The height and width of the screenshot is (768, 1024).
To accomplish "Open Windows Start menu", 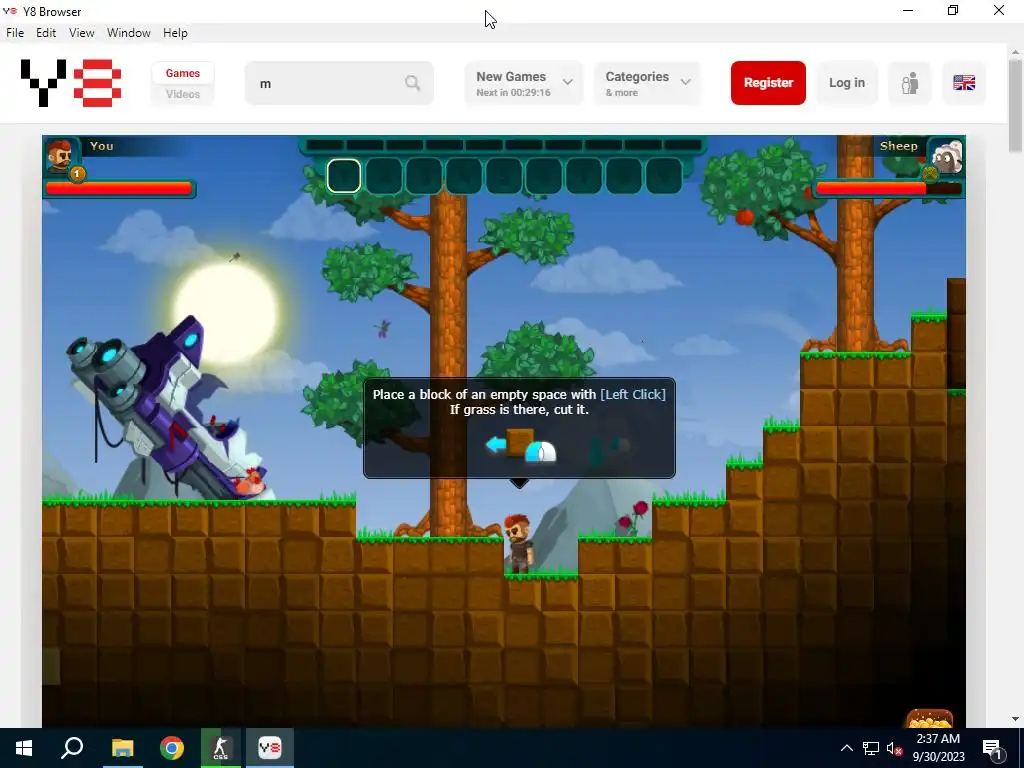I will [24, 748].
